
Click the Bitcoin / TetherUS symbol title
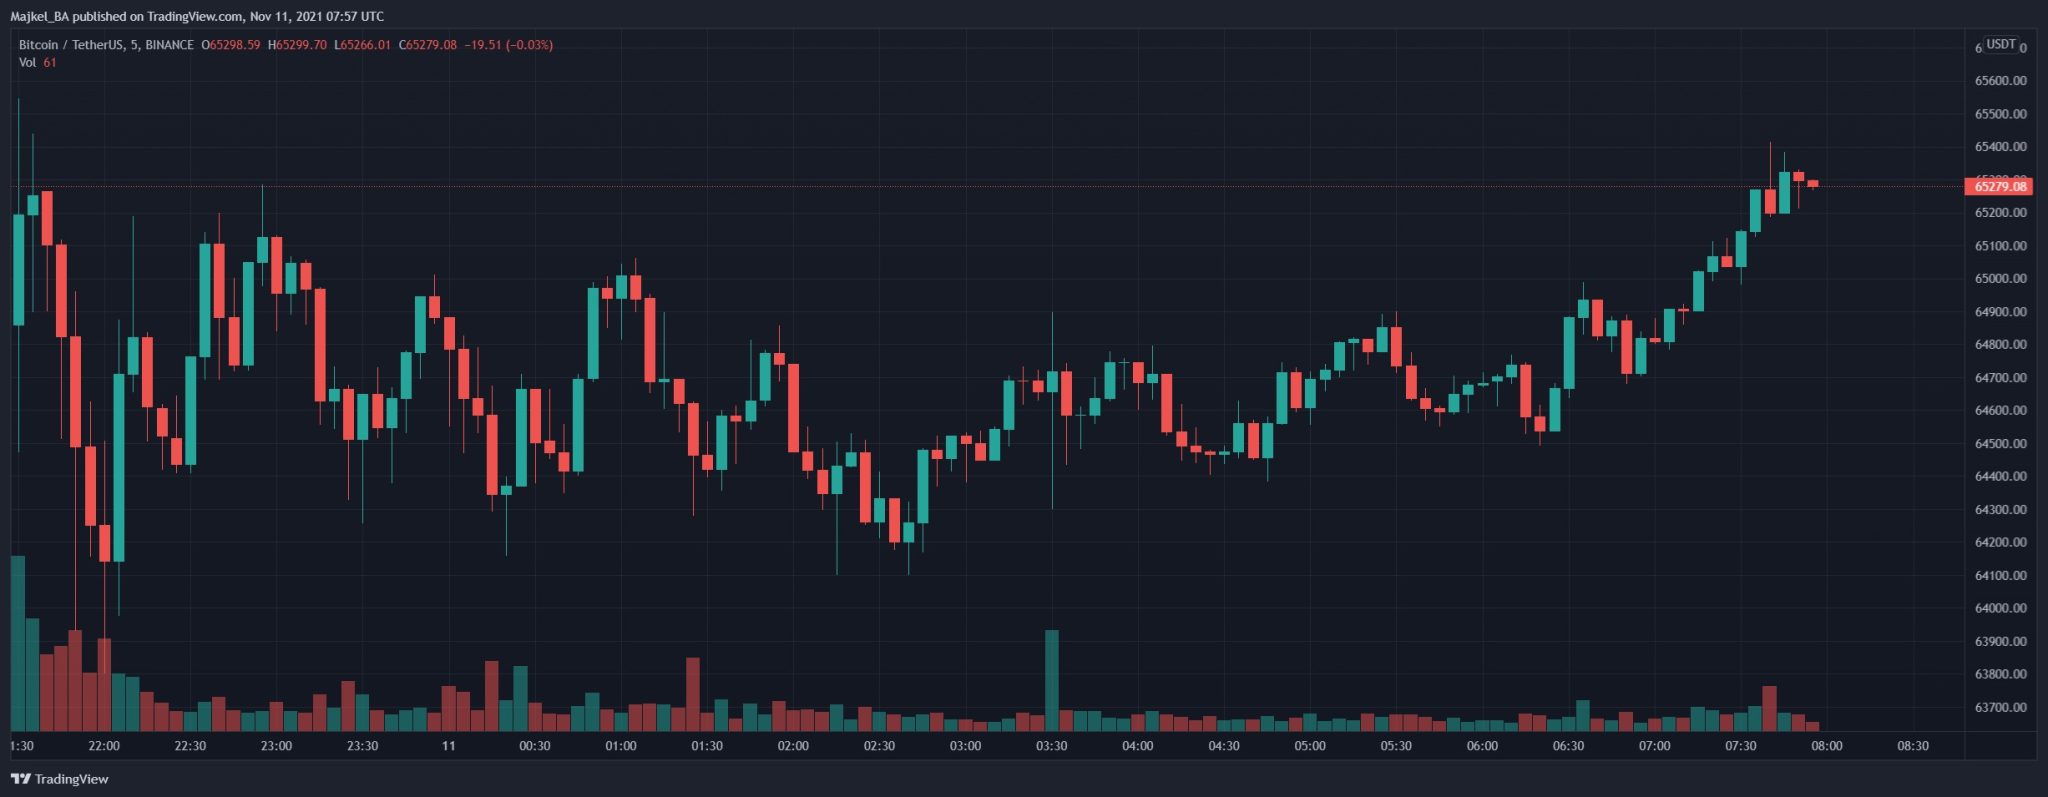point(106,45)
